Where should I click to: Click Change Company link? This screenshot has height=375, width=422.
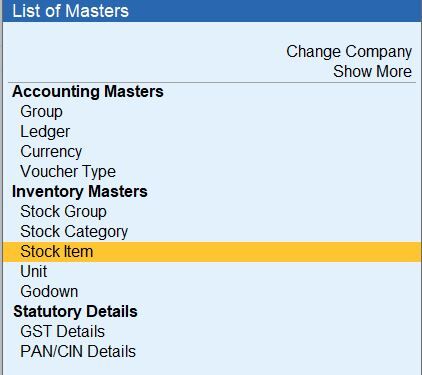click(x=349, y=51)
